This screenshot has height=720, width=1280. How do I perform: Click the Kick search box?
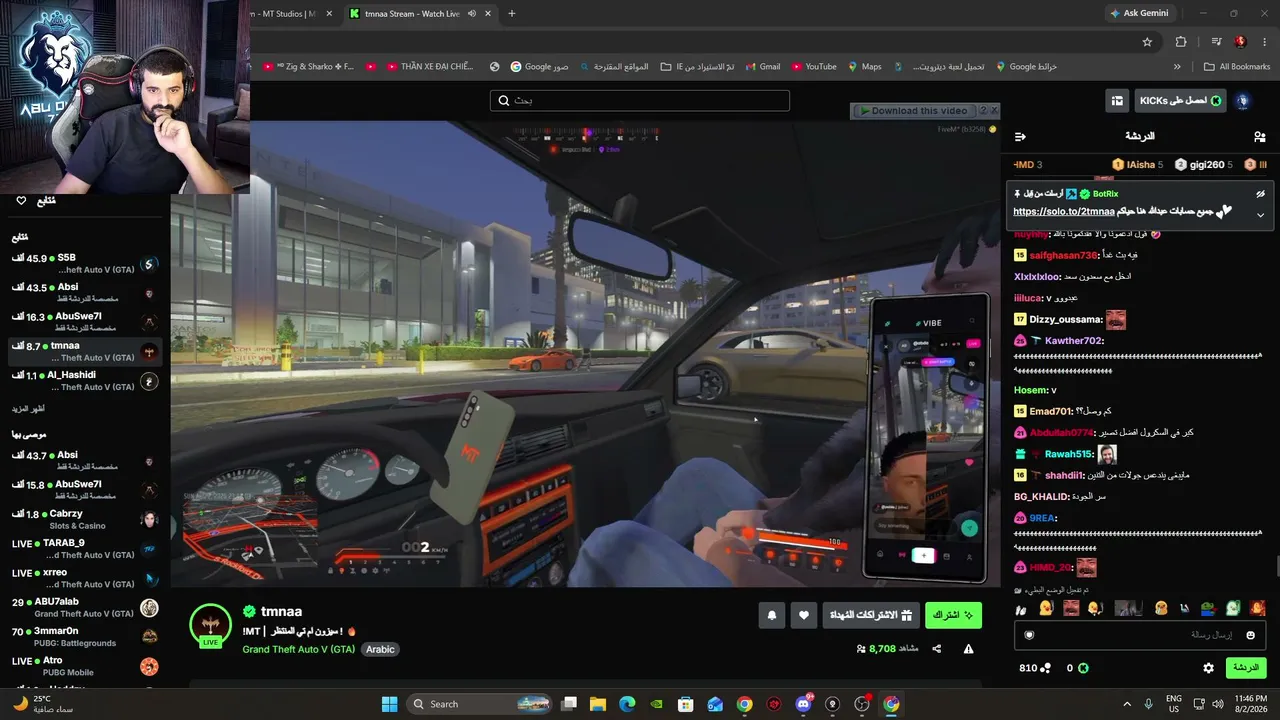click(x=640, y=101)
